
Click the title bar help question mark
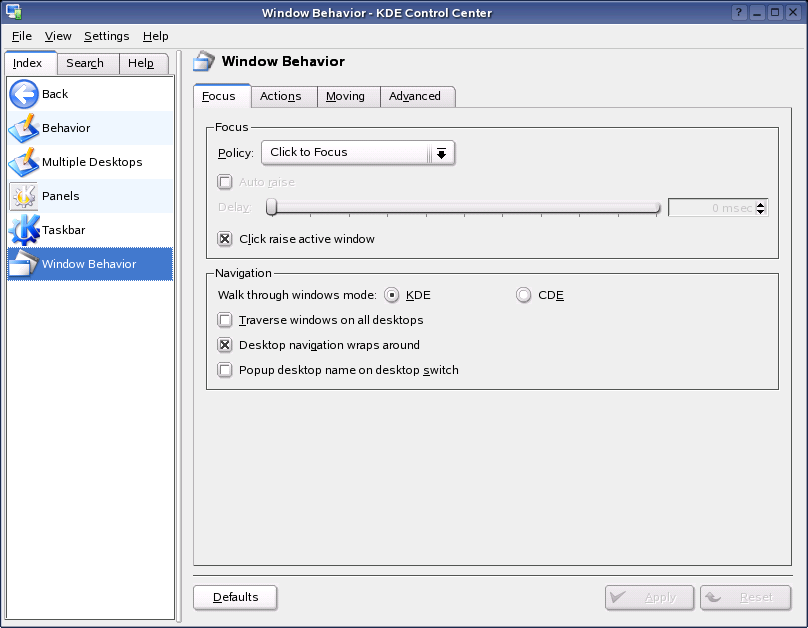click(739, 12)
